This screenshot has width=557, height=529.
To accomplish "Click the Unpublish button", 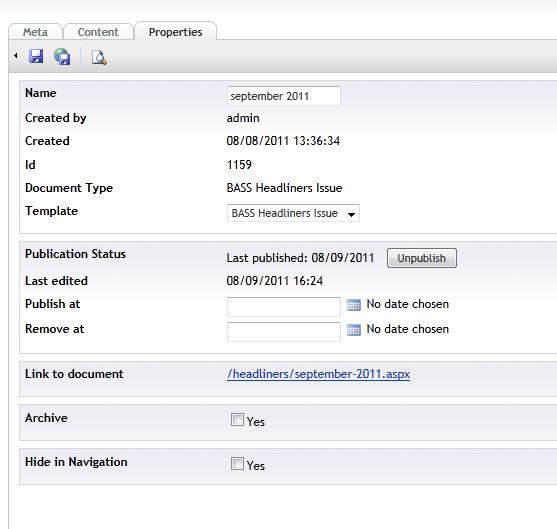I will click(422, 258).
